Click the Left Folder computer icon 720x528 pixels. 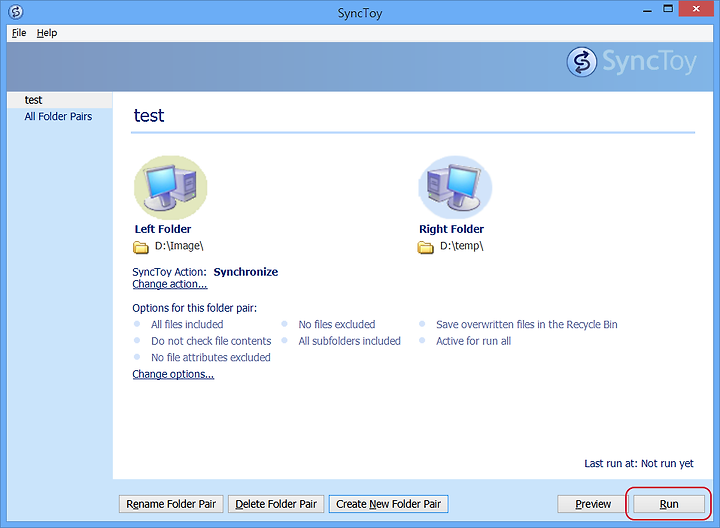pos(170,187)
